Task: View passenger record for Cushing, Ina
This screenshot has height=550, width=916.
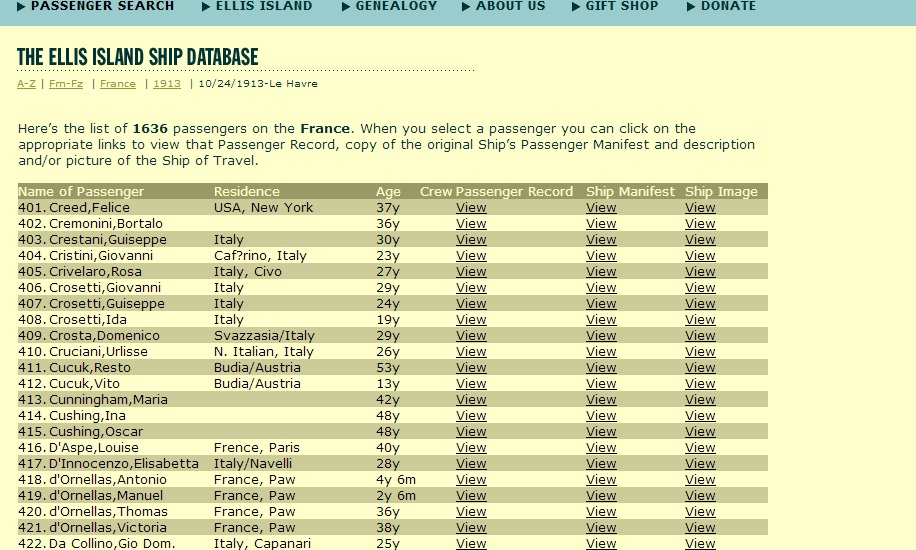Action: pos(471,415)
